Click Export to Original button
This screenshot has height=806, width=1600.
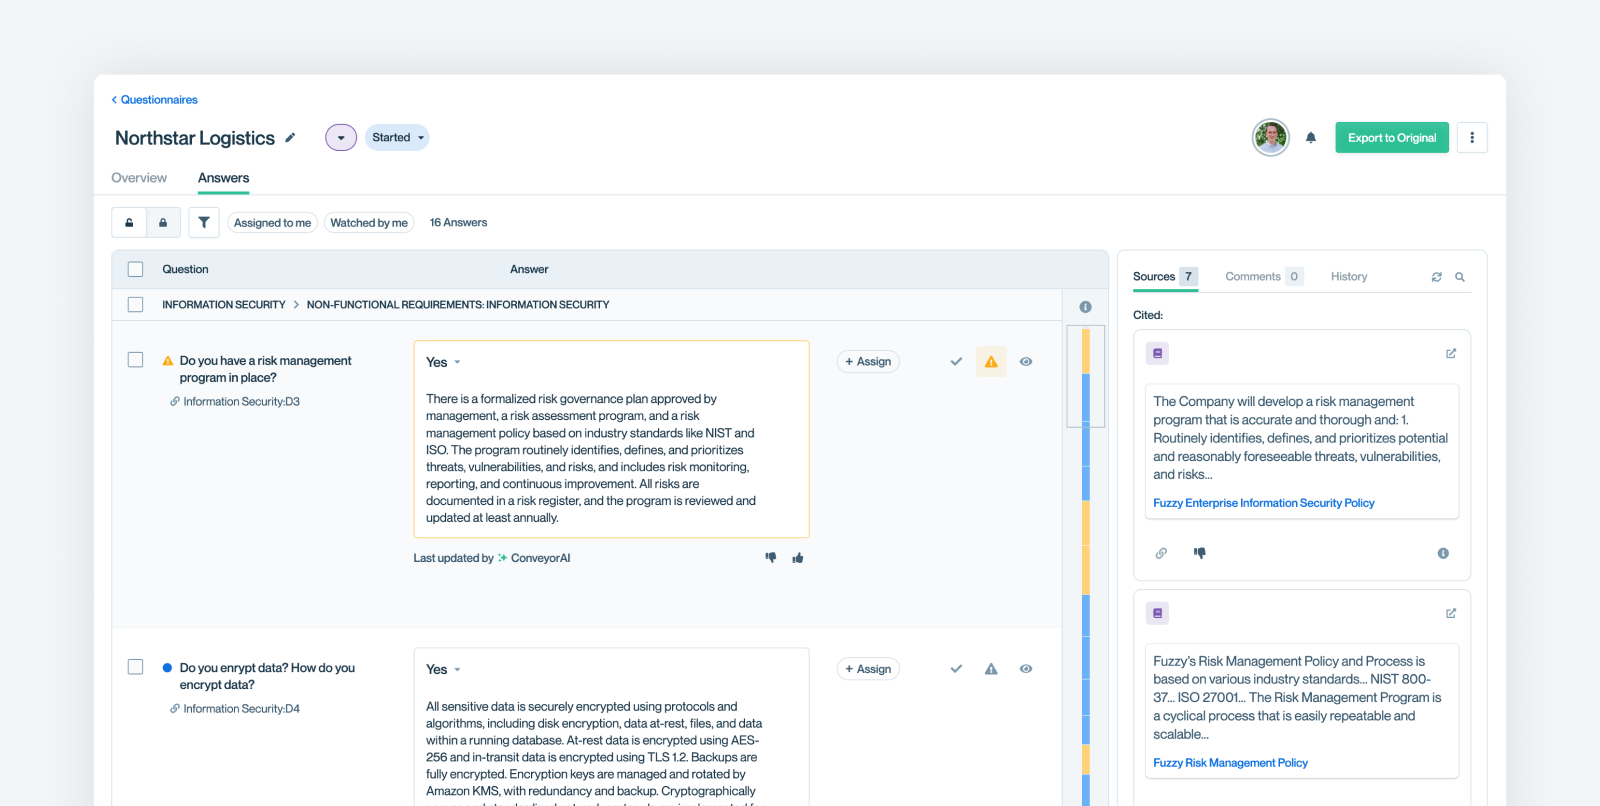coord(1392,138)
